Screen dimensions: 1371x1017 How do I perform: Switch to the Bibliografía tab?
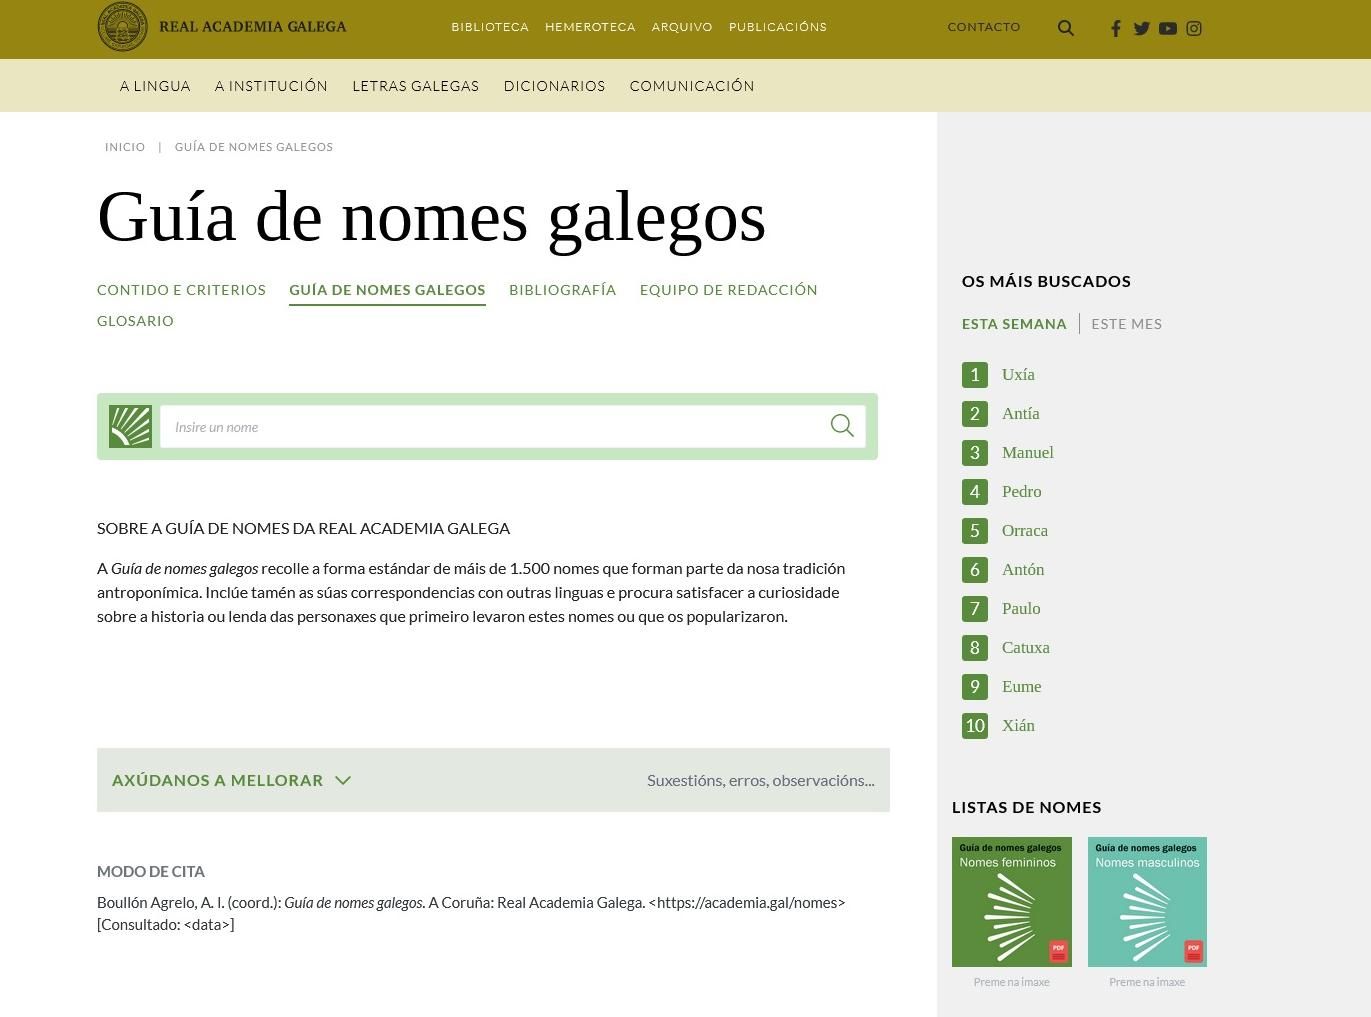click(563, 290)
